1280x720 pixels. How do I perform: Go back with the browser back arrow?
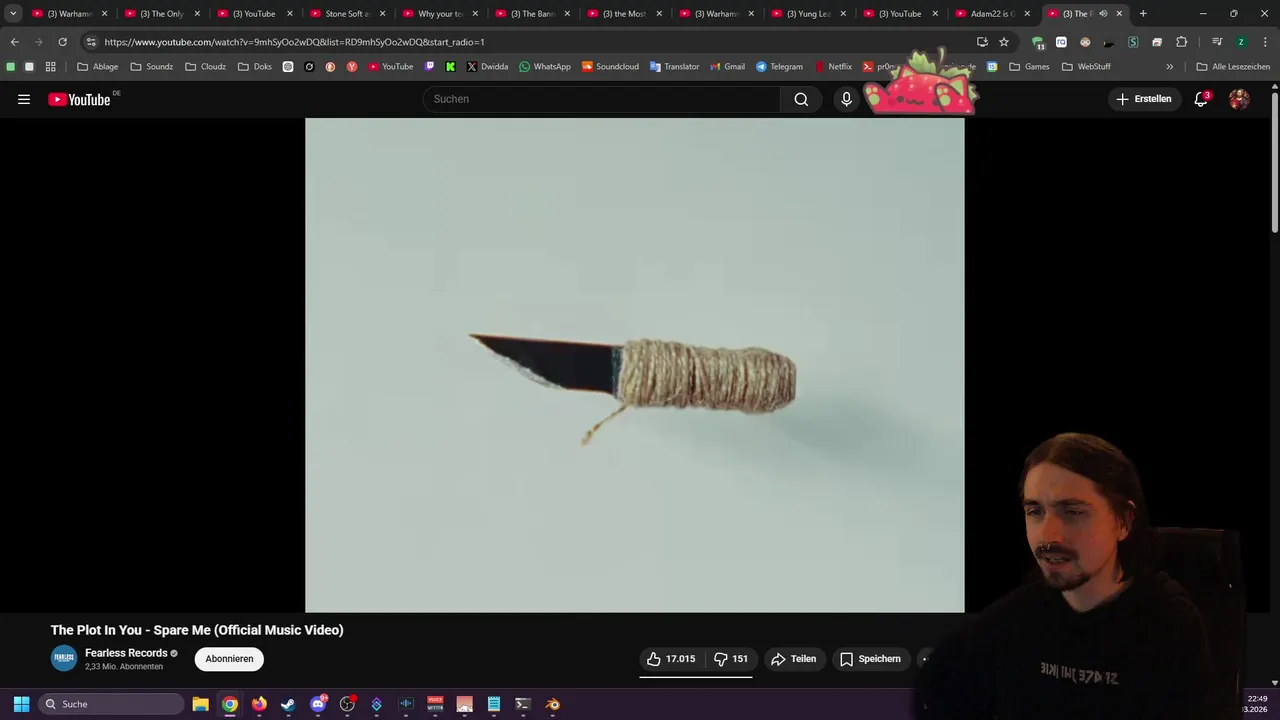point(14,42)
